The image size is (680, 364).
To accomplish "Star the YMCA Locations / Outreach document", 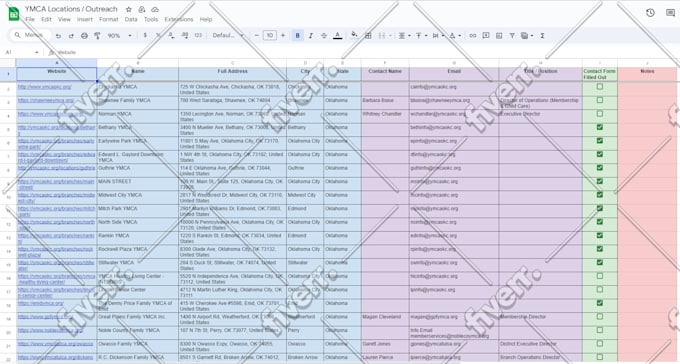I will tap(128, 9).
